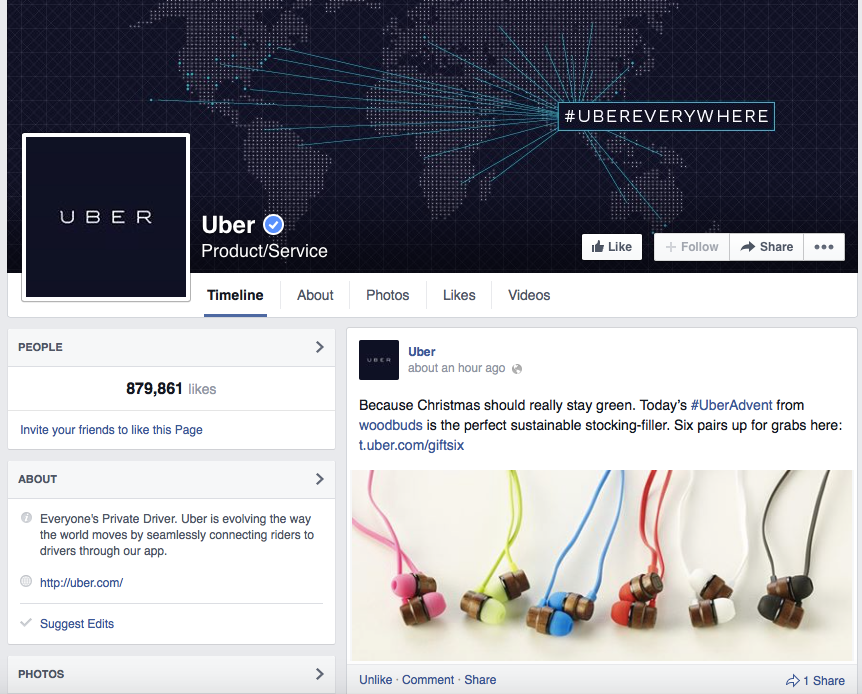Click the globe privacy icon on the post
Image resolution: width=862 pixels, height=694 pixels.
point(517,369)
